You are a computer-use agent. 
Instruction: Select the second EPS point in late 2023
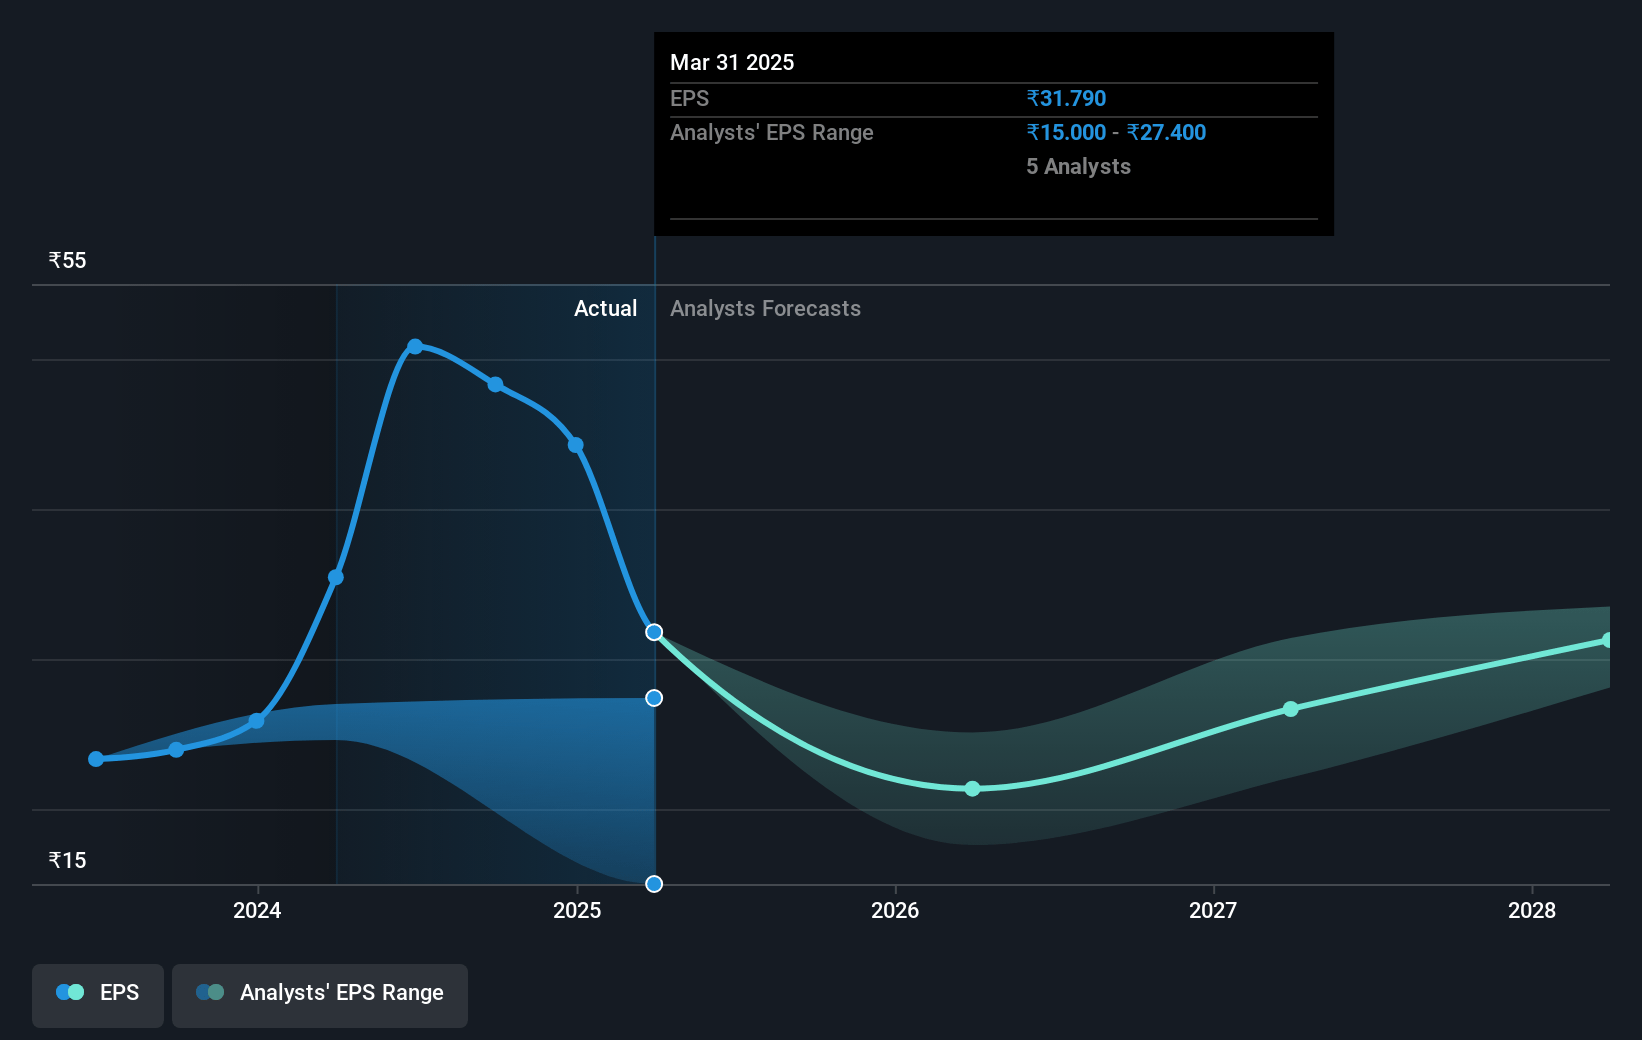pyautogui.click(x=176, y=749)
